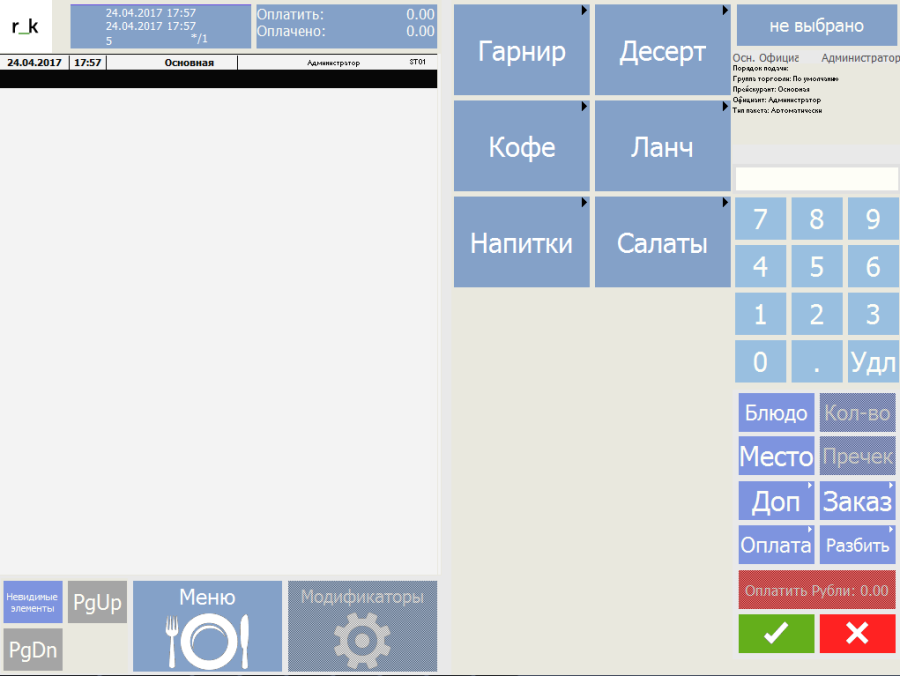Select the Салаты category

click(x=662, y=242)
